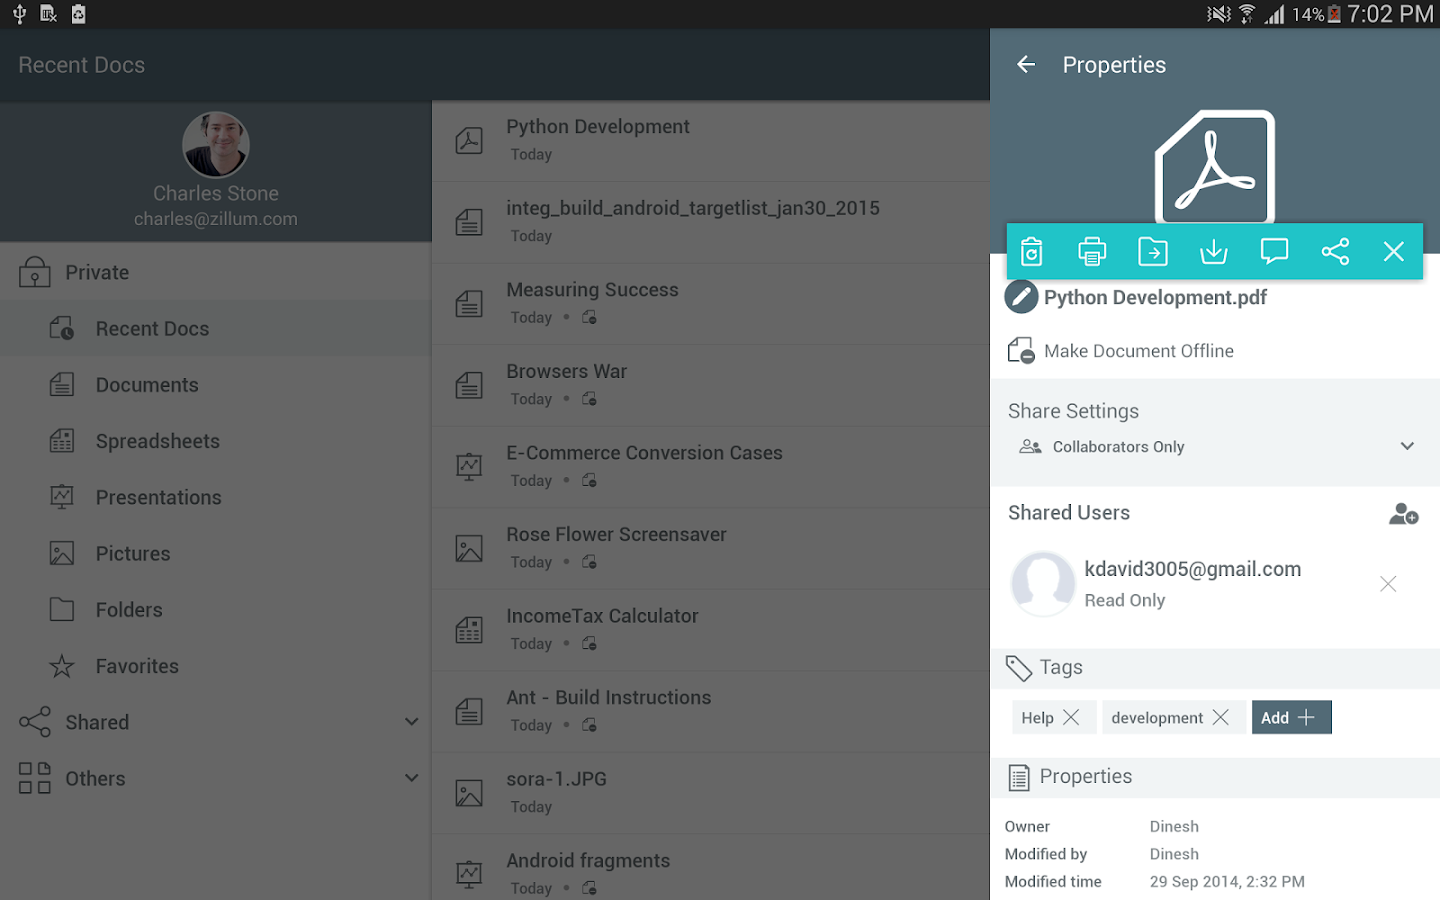Image resolution: width=1440 pixels, height=900 pixels.
Task: Click the download icon in the toolbar
Action: (1213, 251)
